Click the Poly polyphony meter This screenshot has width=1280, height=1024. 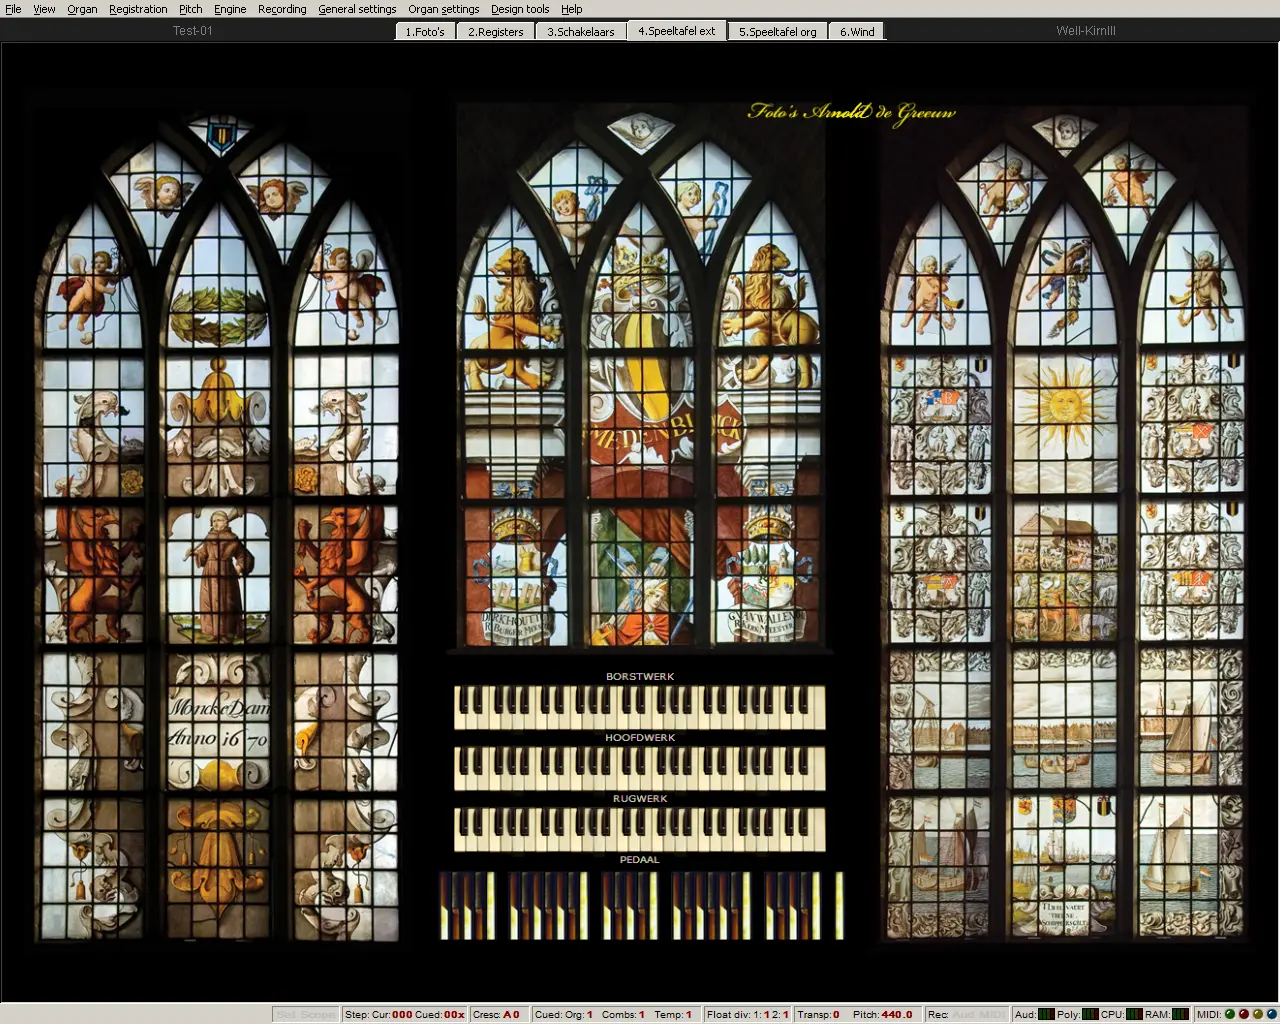coord(1090,1014)
